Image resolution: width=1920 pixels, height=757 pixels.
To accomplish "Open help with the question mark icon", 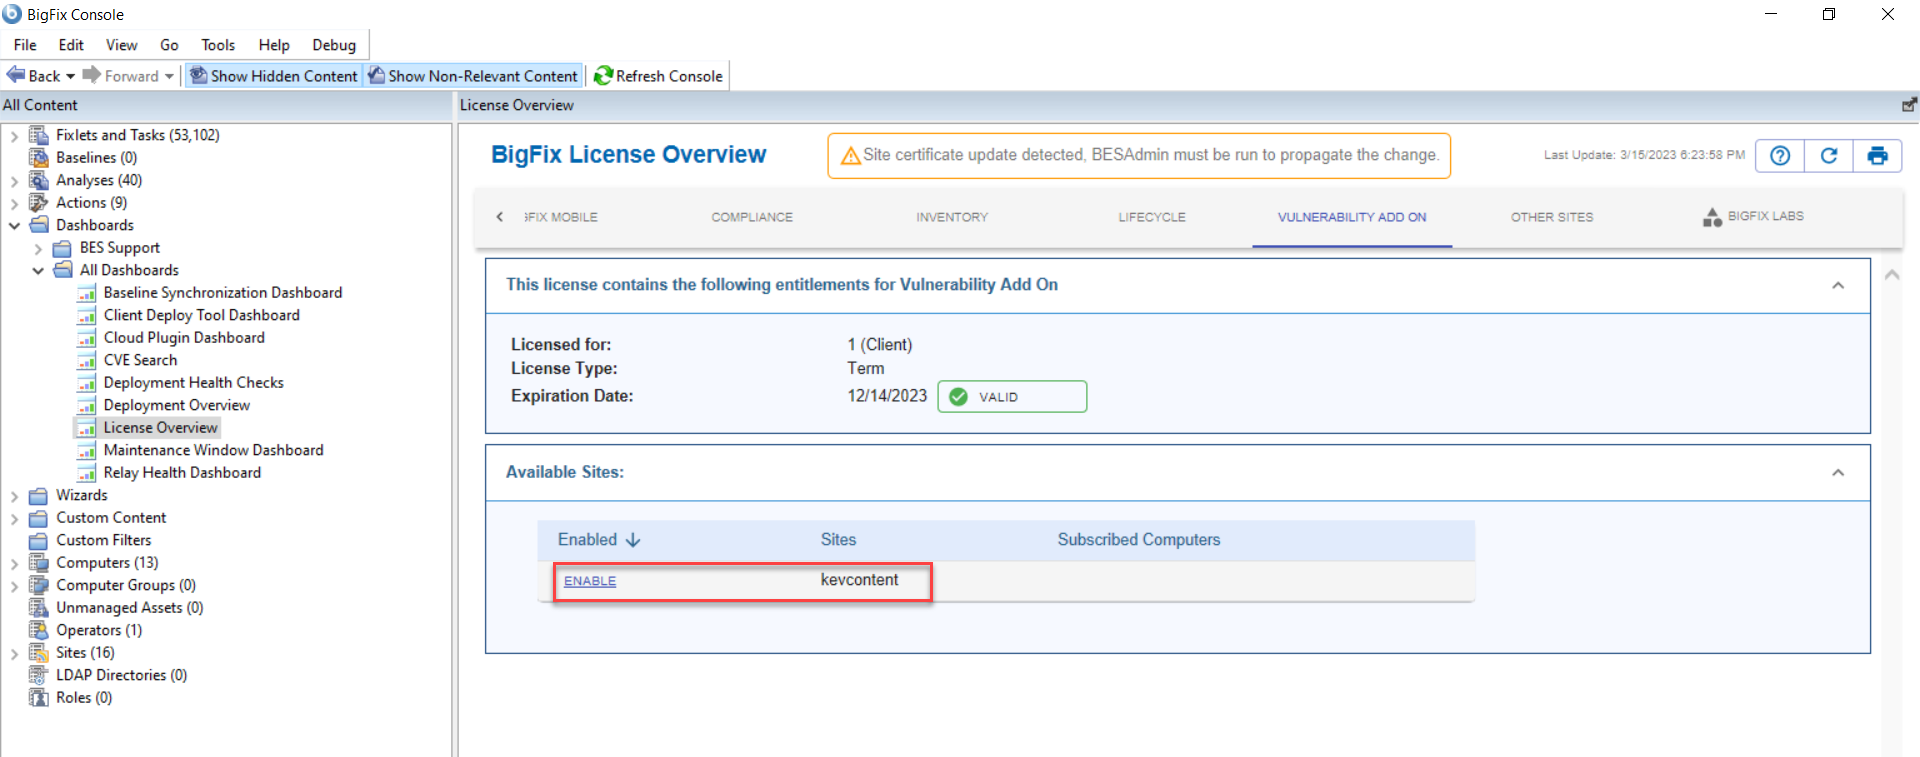I will [x=1780, y=156].
